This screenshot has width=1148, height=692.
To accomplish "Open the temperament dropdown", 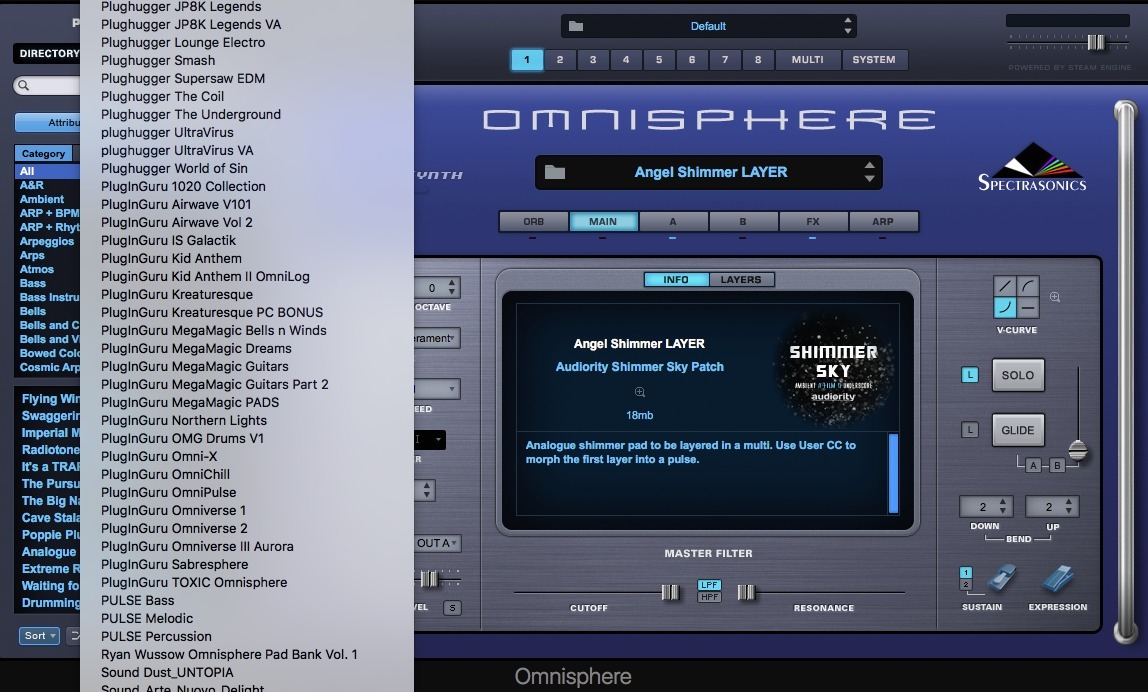I will point(437,338).
